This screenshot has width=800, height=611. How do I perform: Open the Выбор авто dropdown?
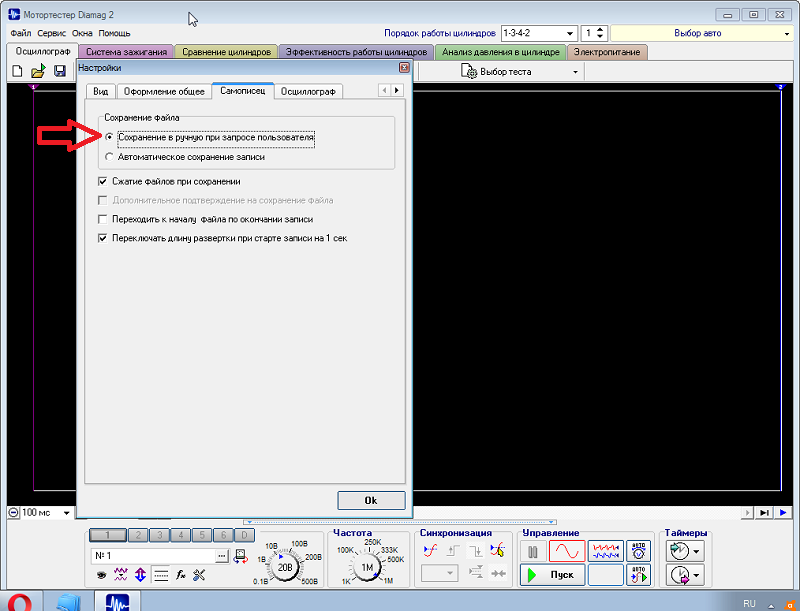(x=786, y=34)
